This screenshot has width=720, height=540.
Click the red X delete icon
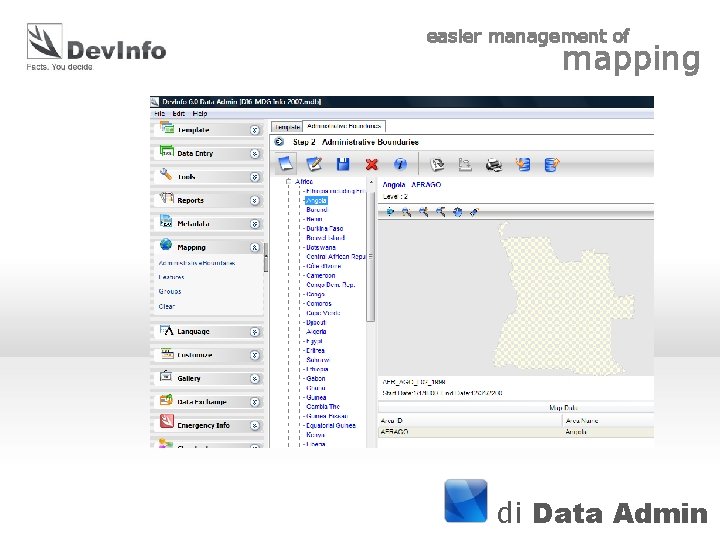(371, 164)
